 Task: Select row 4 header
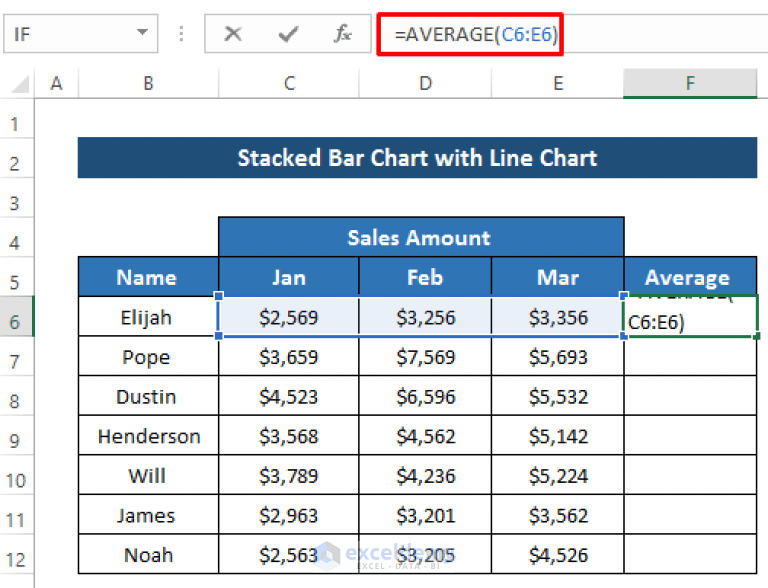point(17,238)
